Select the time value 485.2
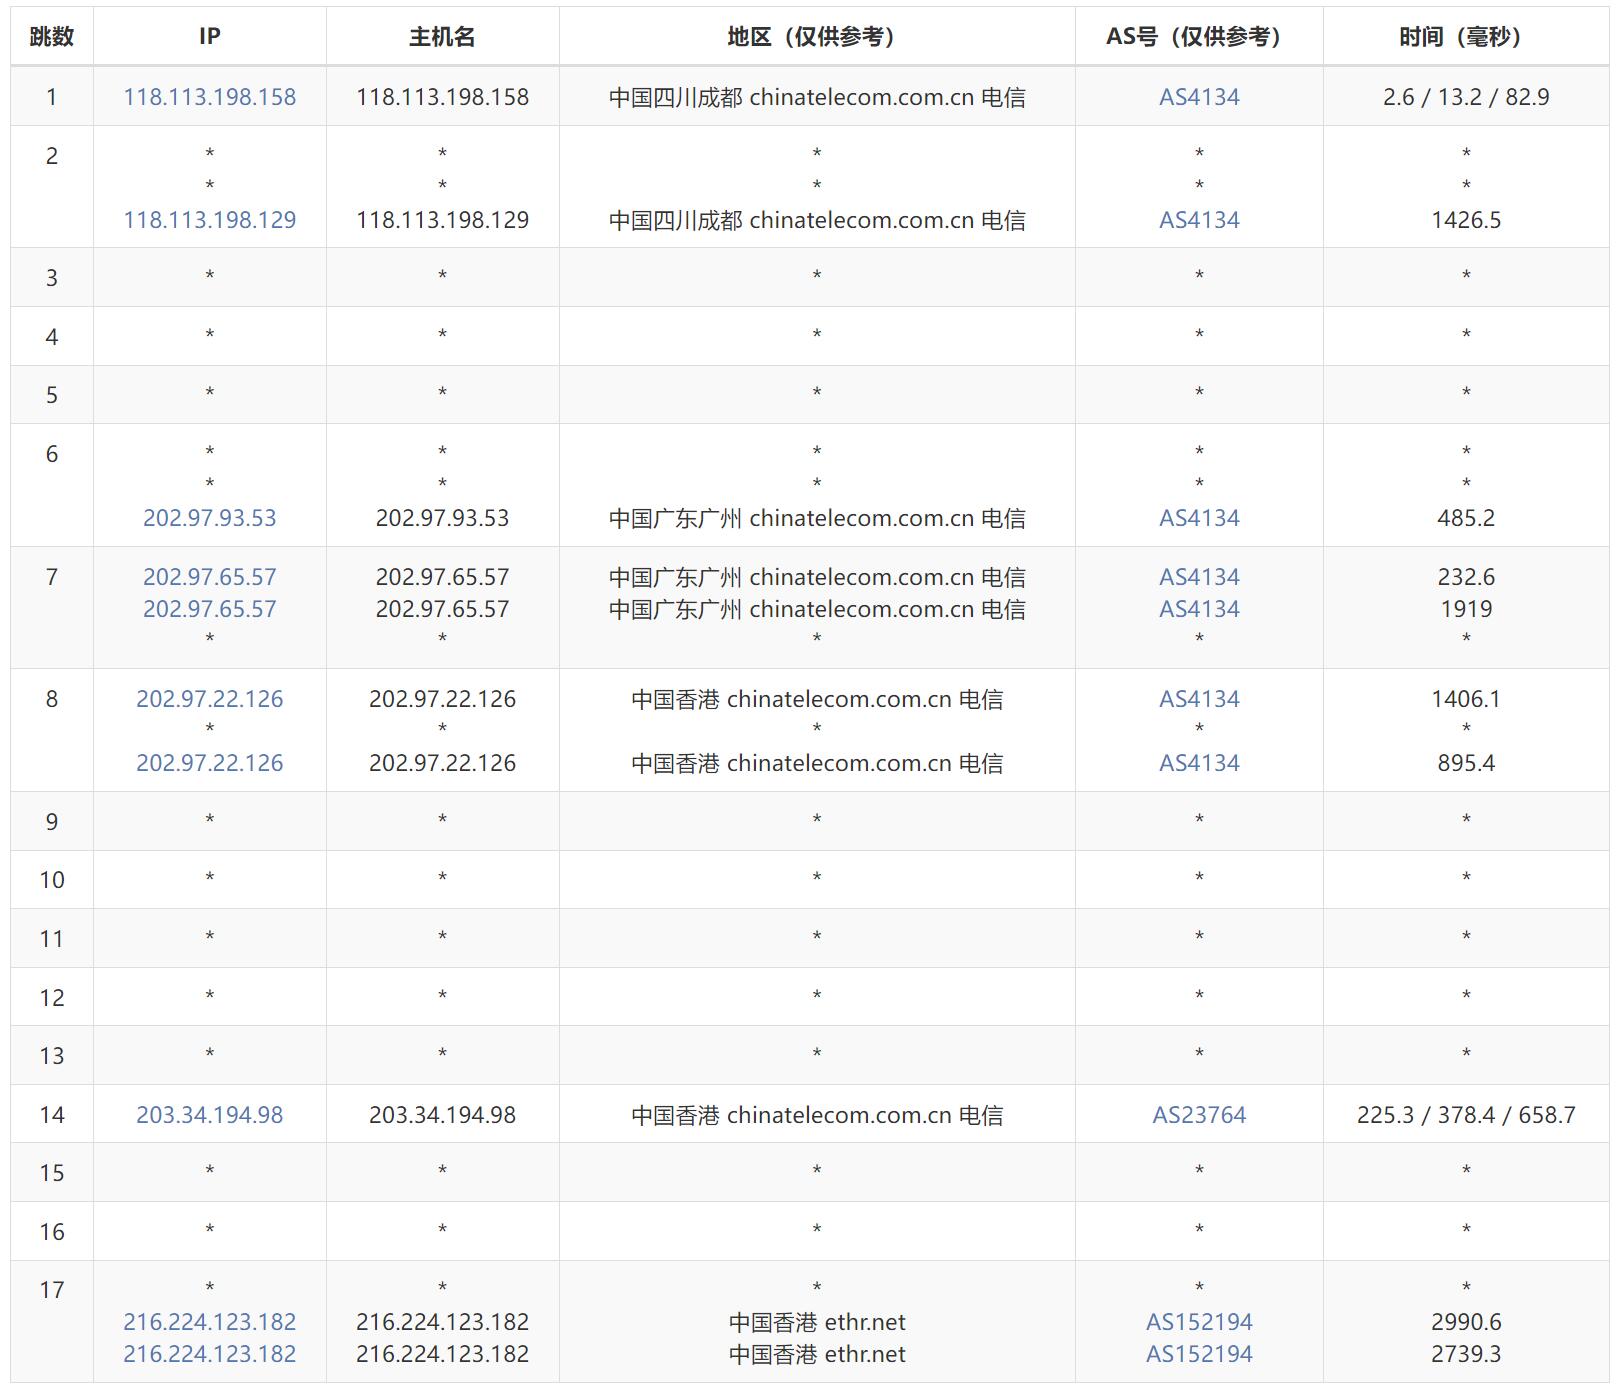The width and height of the screenshot is (1622, 1387). (x=1466, y=518)
